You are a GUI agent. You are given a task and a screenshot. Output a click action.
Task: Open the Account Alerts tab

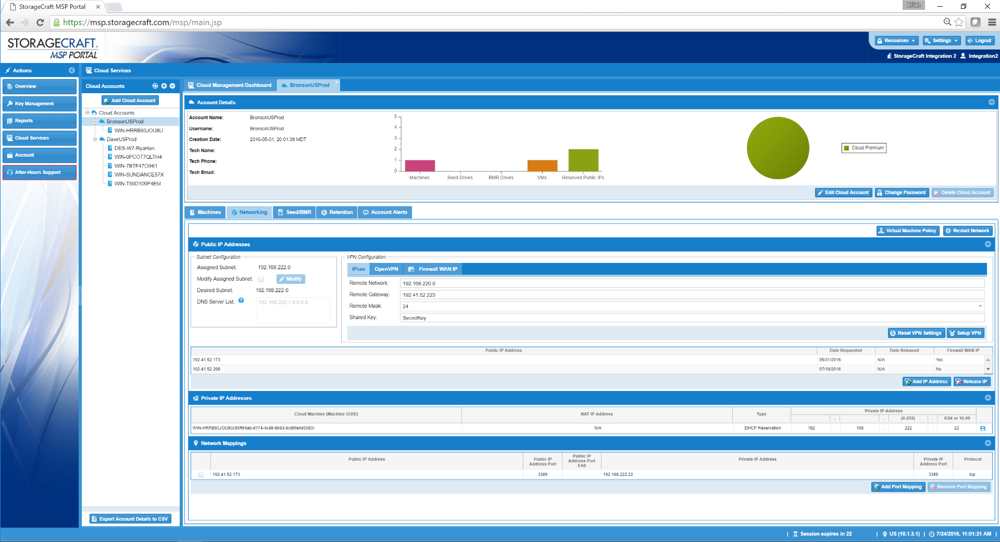click(x=385, y=212)
